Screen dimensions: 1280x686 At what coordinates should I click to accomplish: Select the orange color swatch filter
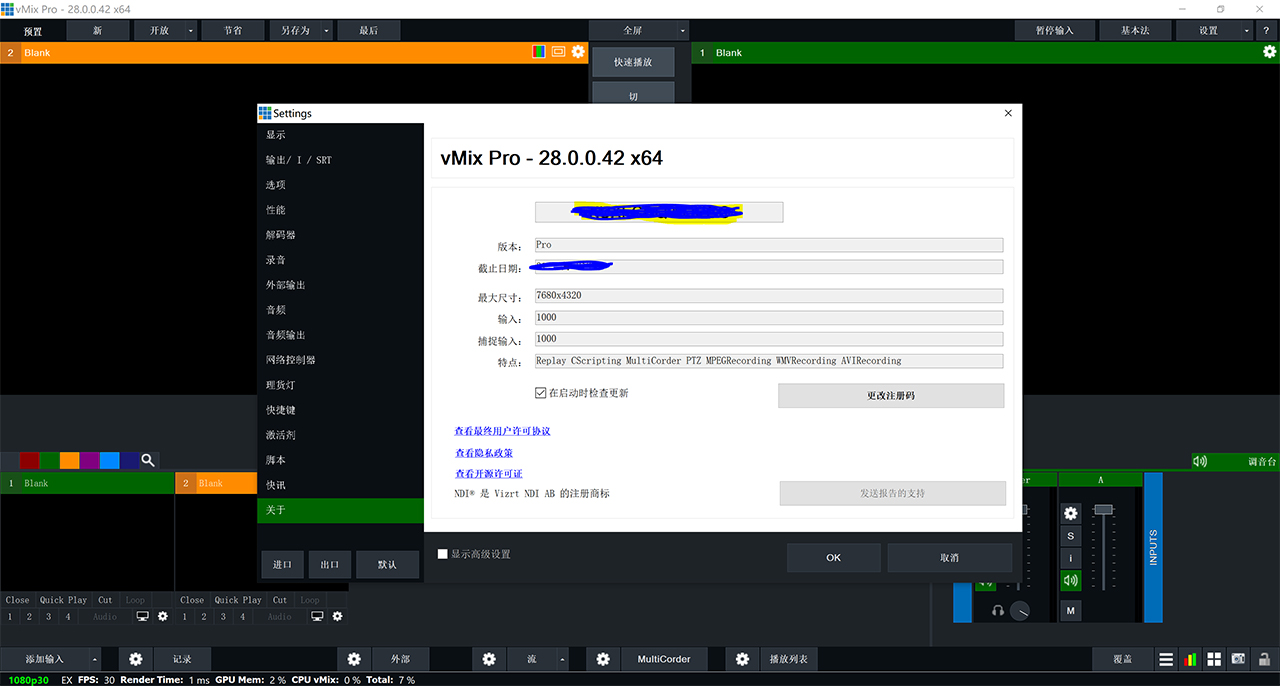click(x=69, y=460)
